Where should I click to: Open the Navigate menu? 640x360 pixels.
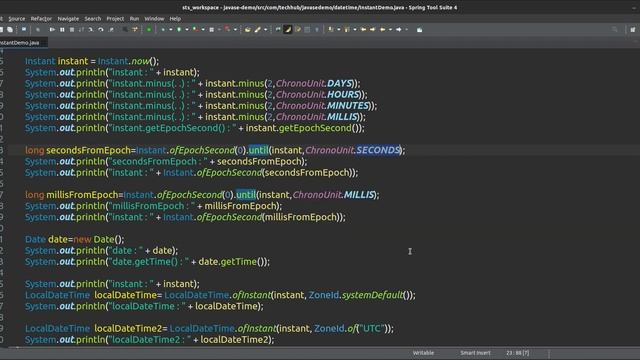tap(68, 19)
